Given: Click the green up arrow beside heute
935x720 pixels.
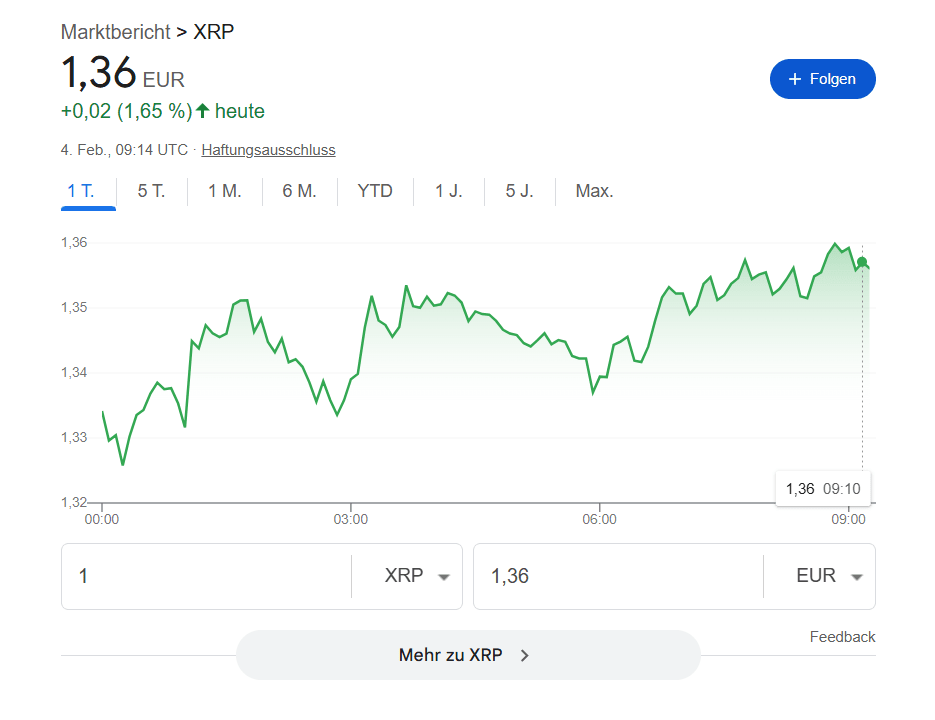Looking at the screenshot, I should pyautogui.click(x=203, y=110).
